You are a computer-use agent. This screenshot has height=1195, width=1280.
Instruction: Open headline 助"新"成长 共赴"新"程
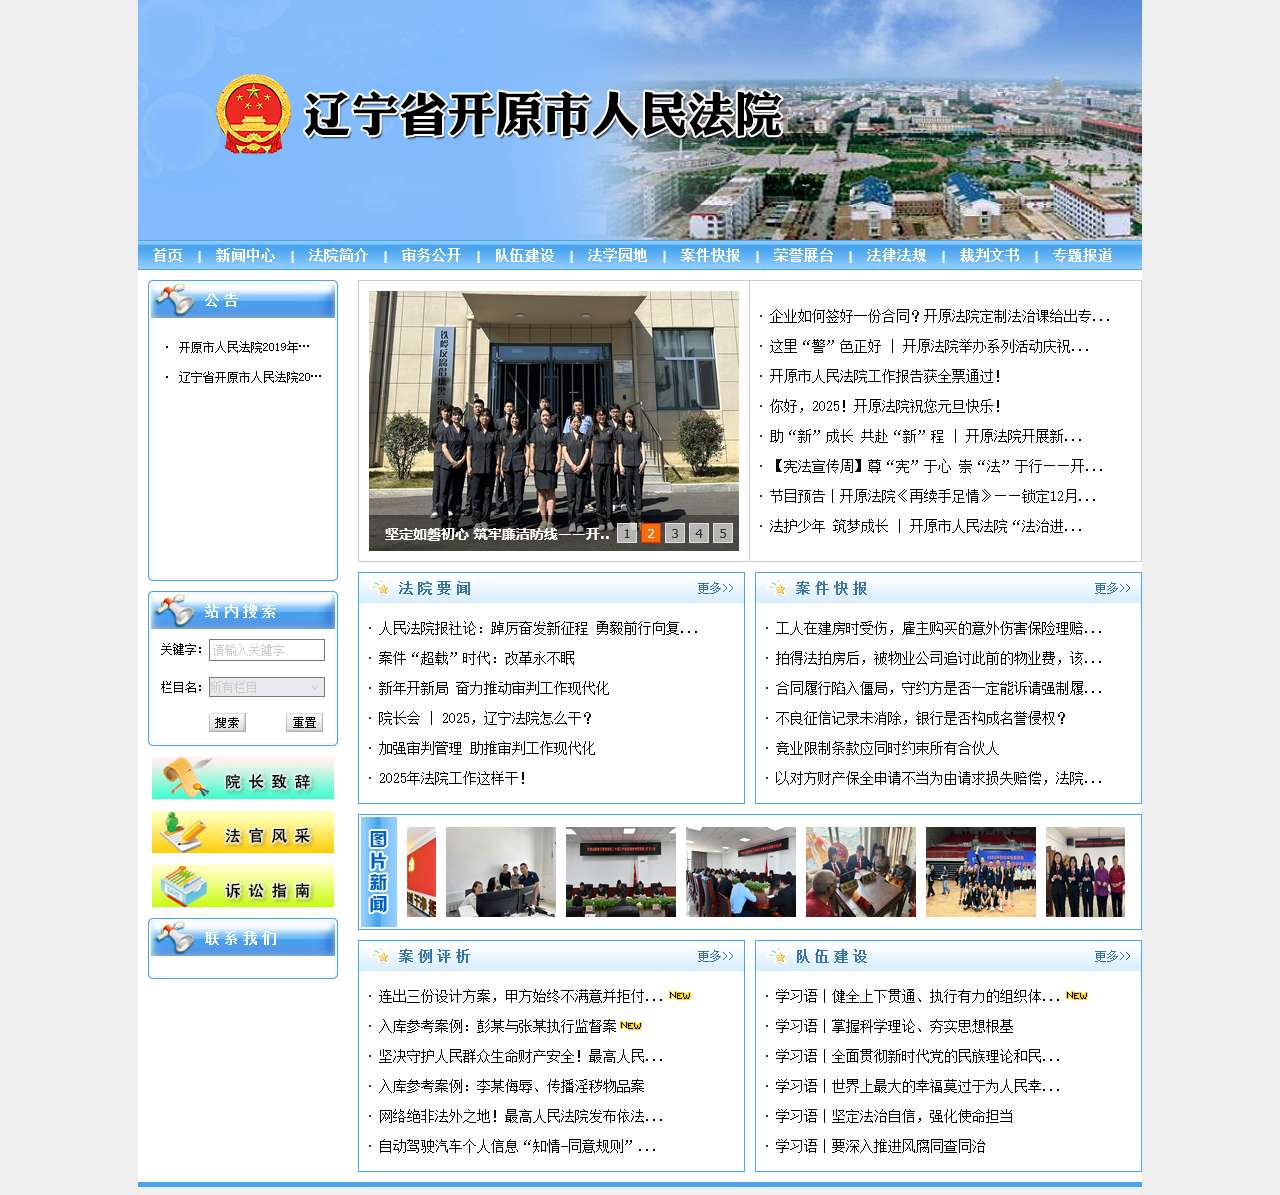coord(925,436)
